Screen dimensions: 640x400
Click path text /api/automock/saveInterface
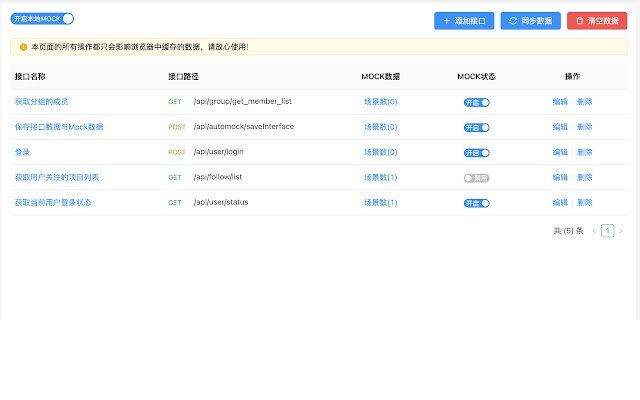click(244, 127)
